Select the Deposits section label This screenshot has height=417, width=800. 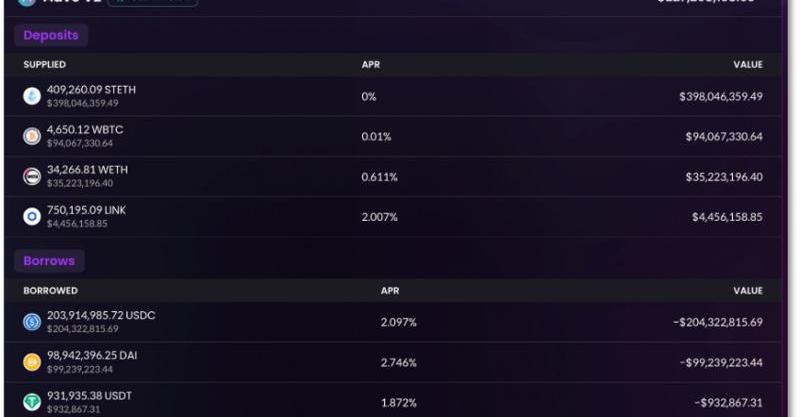coord(51,35)
